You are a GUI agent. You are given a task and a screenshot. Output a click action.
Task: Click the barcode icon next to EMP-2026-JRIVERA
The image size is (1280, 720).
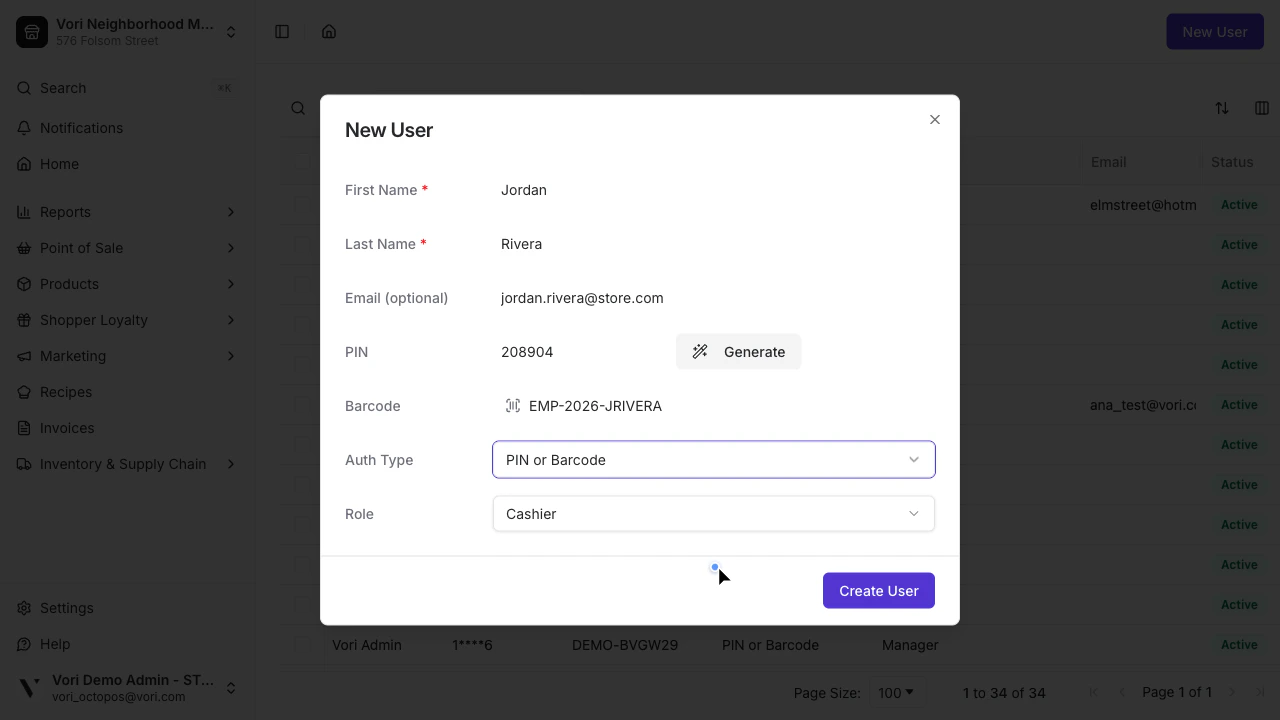click(x=512, y=406)
